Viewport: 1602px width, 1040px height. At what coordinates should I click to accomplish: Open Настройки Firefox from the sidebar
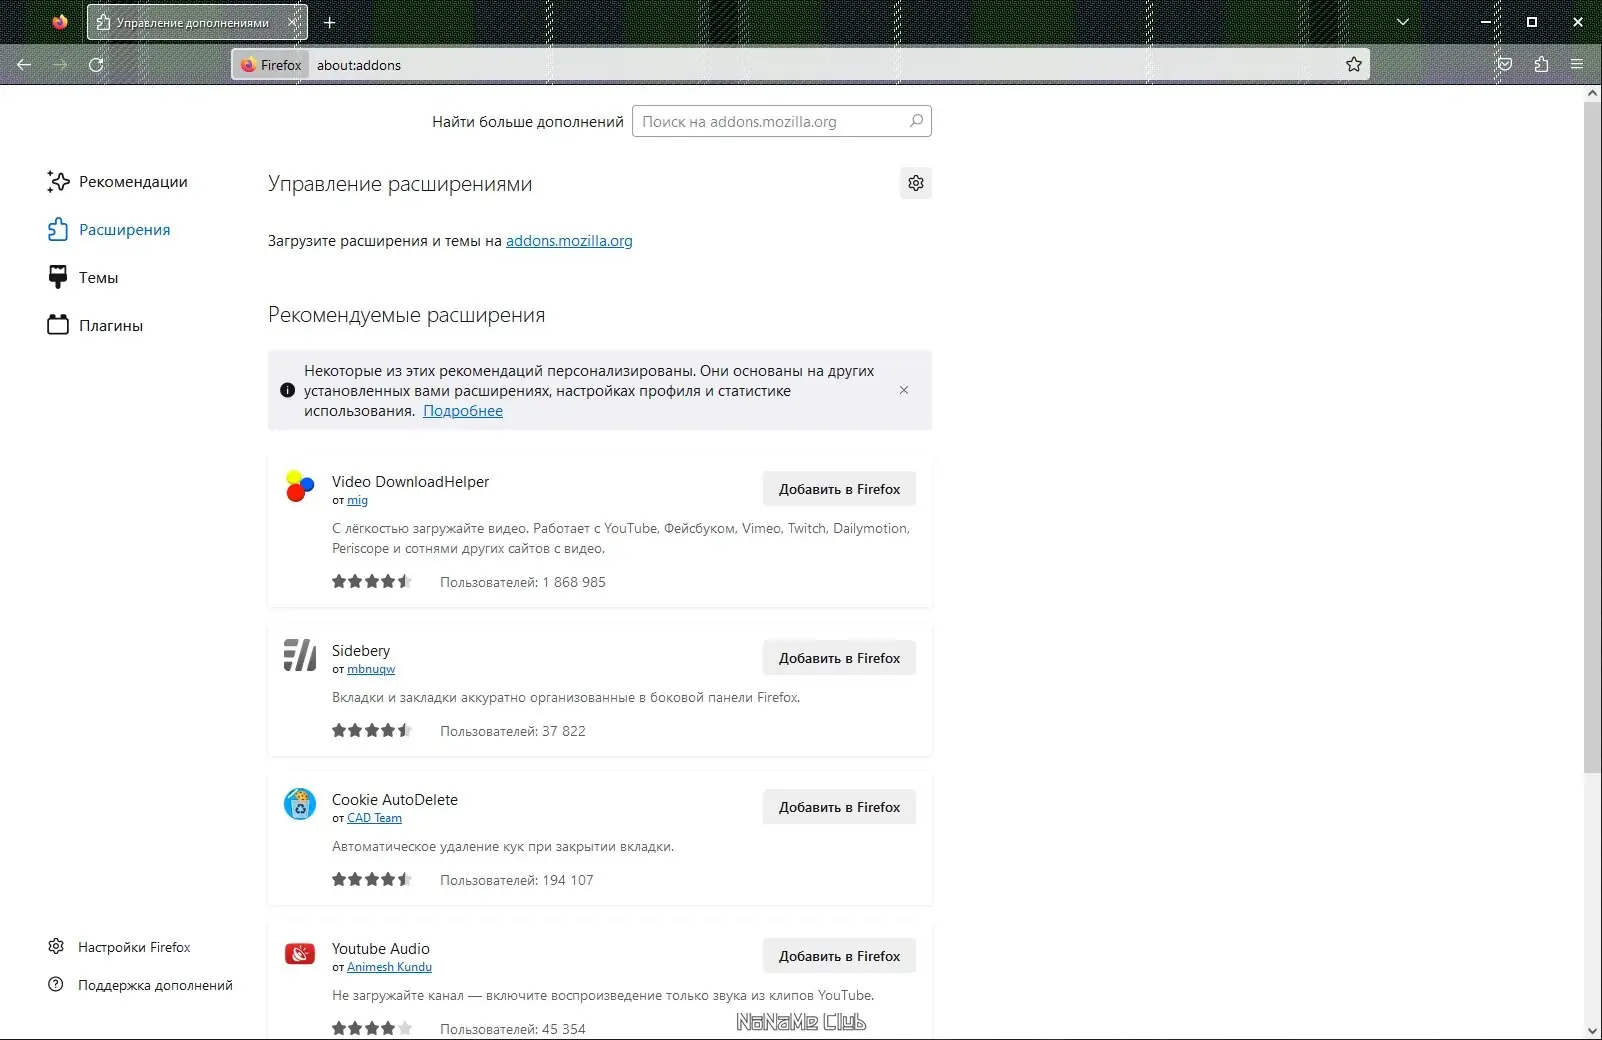[119, 947]
